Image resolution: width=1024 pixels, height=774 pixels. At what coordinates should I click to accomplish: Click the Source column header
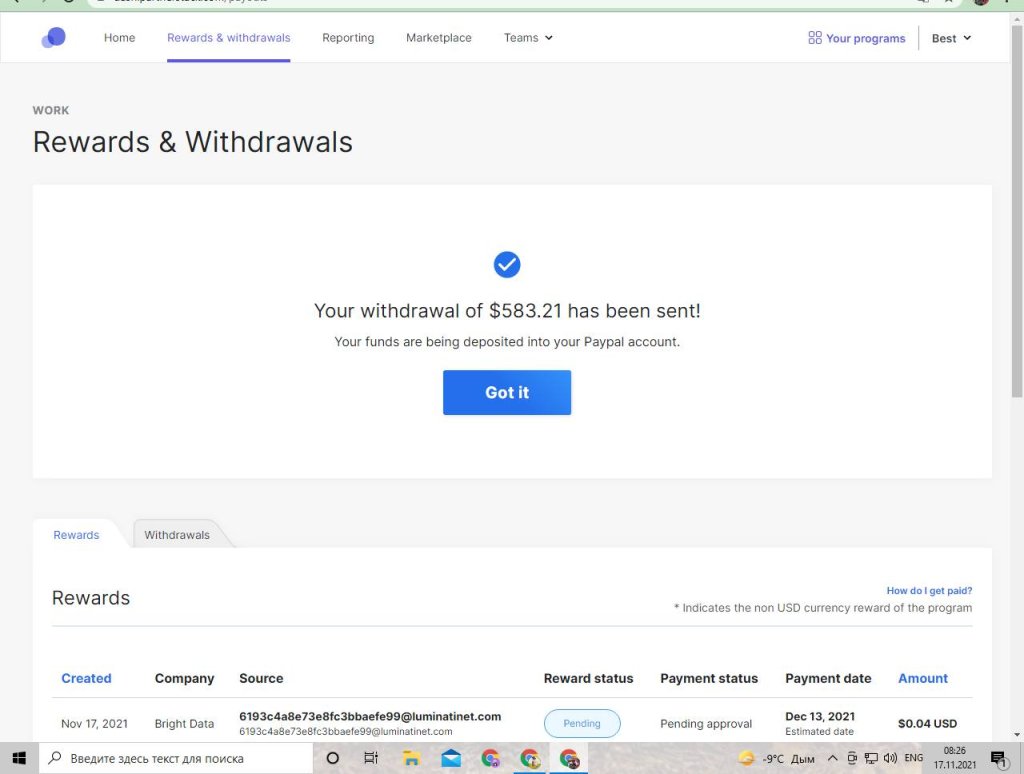(261, 678)
